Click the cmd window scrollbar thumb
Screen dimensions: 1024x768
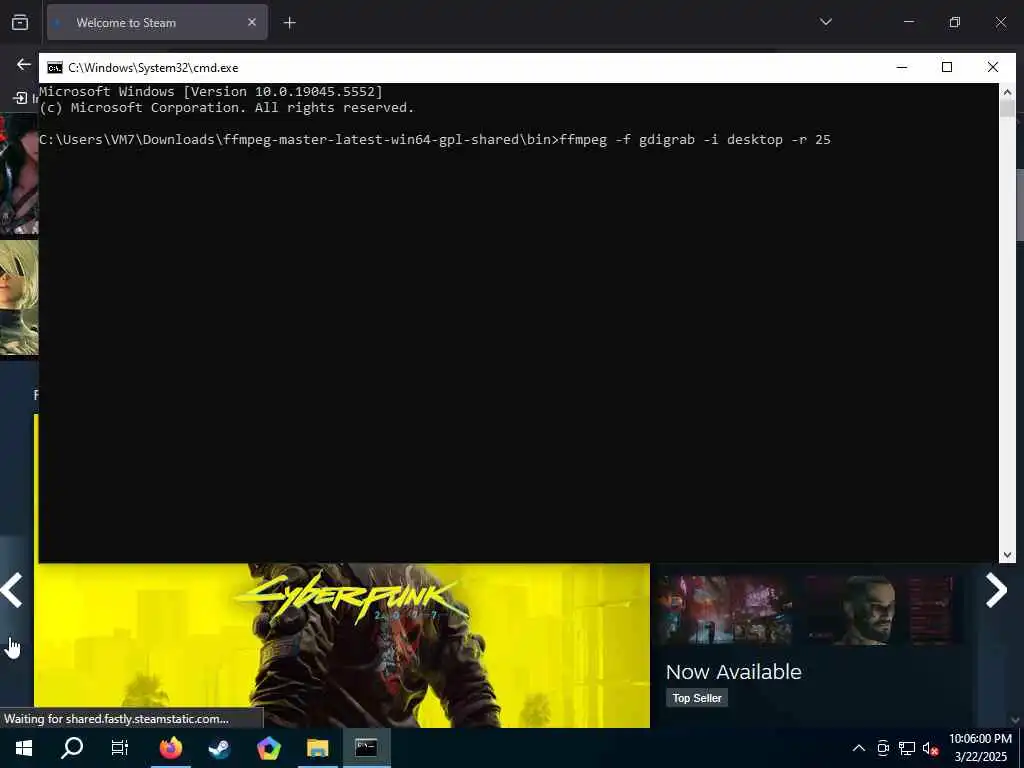coord(1007,108)
